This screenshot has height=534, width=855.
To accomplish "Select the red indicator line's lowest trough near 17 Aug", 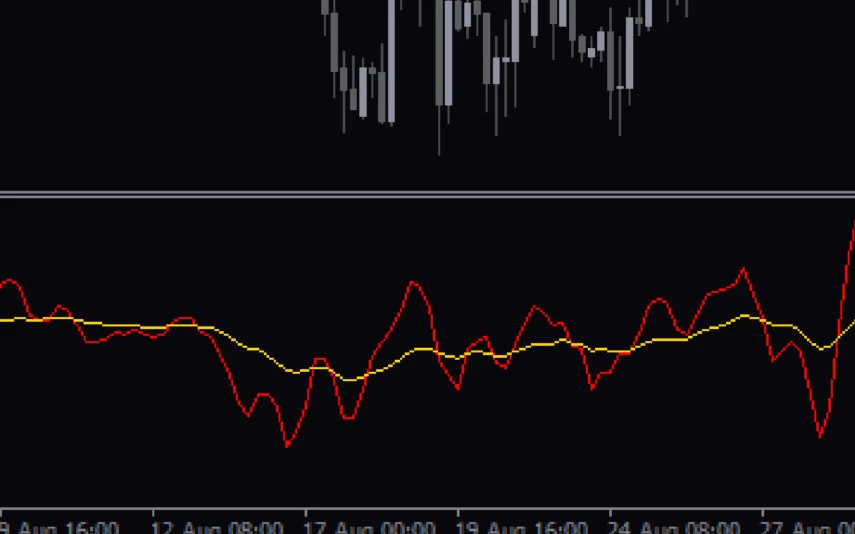I will [287, 445].
